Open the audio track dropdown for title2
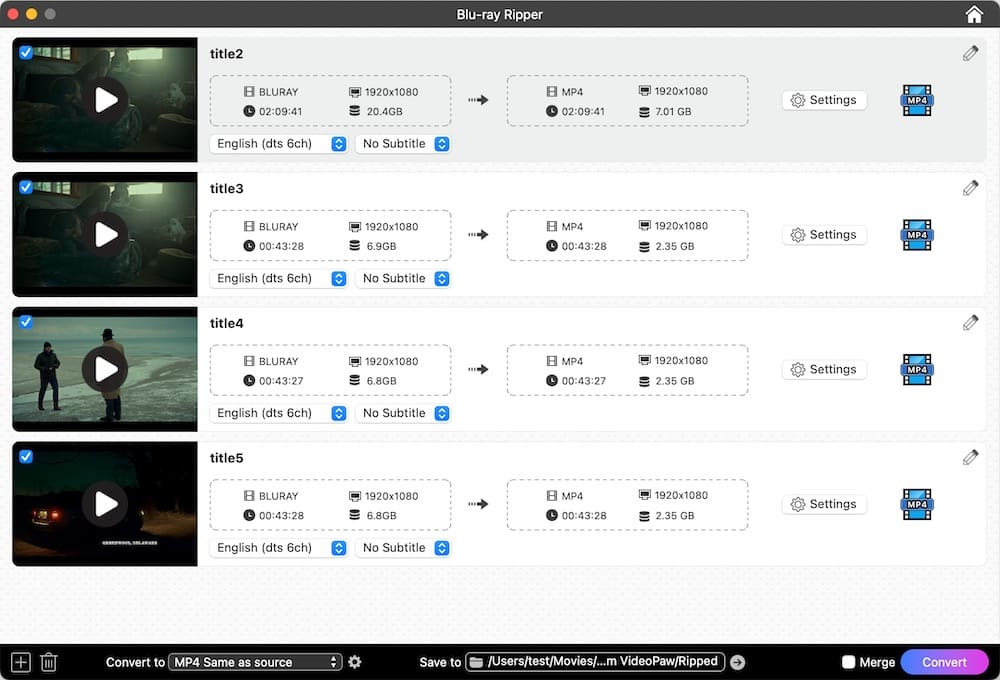 [x=280, y=143]
